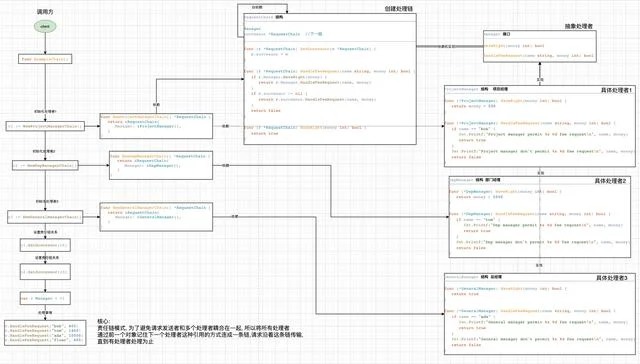Click the Manager interface box
The image size is (640, 364).
click(540, 46)
